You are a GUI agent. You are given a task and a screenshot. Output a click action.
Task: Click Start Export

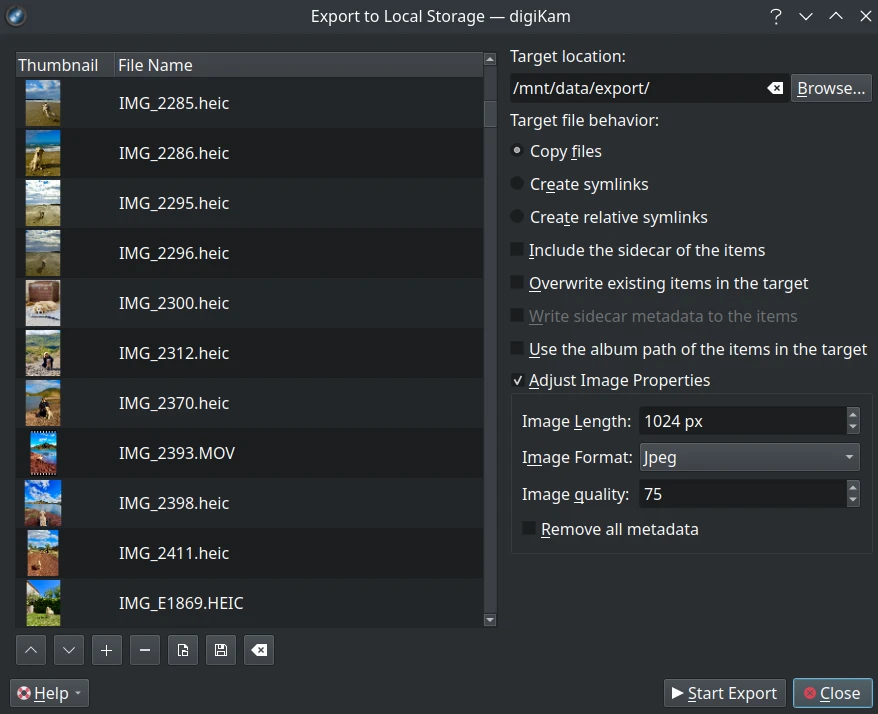click(x=724, y=692)
